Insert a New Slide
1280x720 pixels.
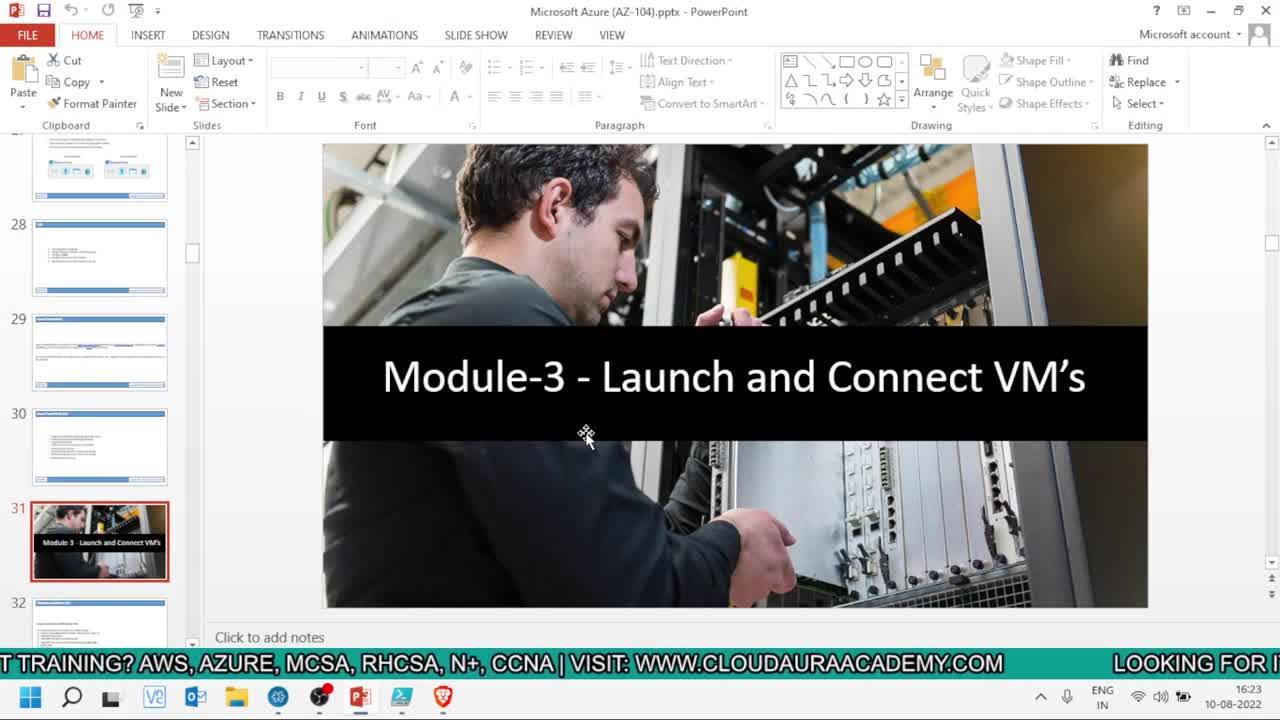[171, 84]
